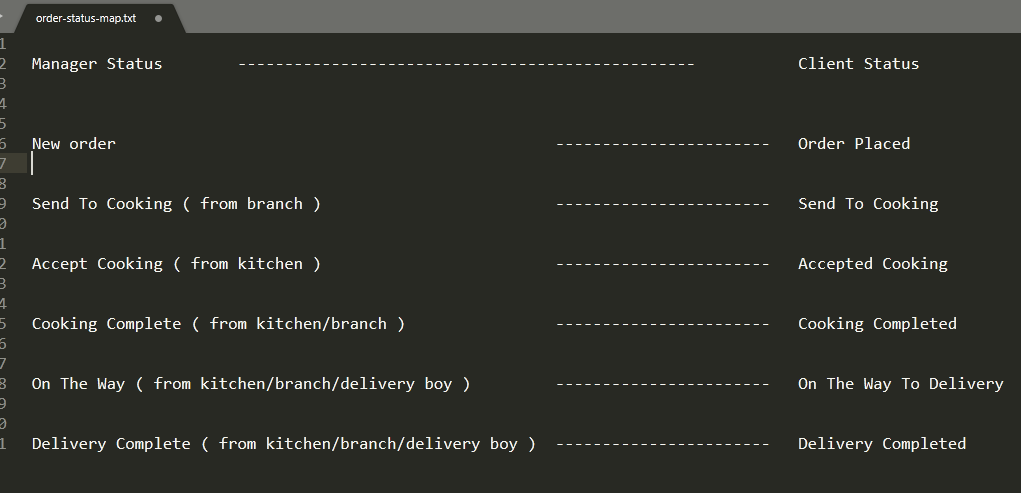
Task: Click the "Cooking Completed" client status
Action: tap(877, 324)
